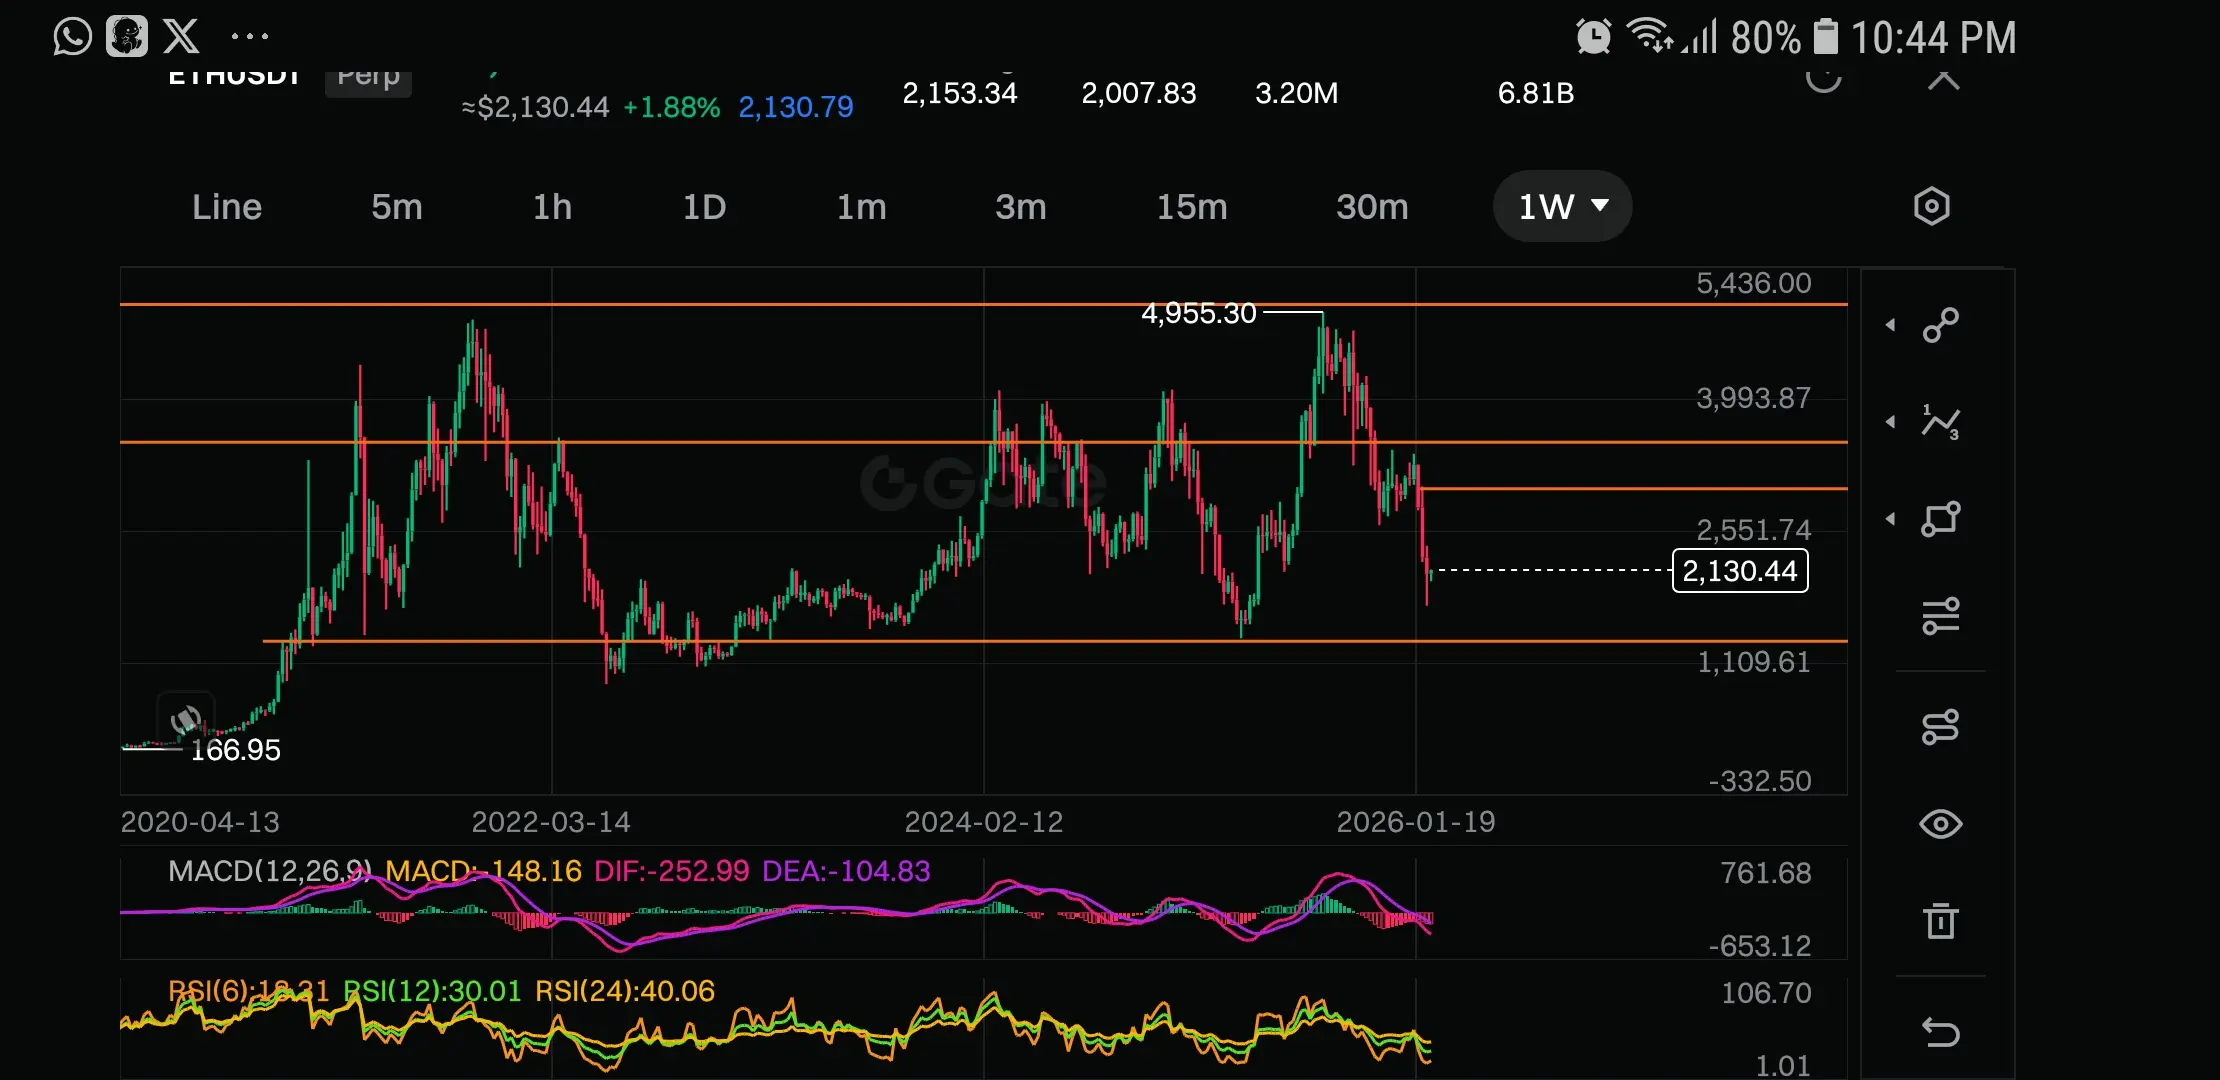This screenshot has height=1080, width=2220.
Task: Expand wave pattern tool options arrow
Action: [x=1890, y=422]
